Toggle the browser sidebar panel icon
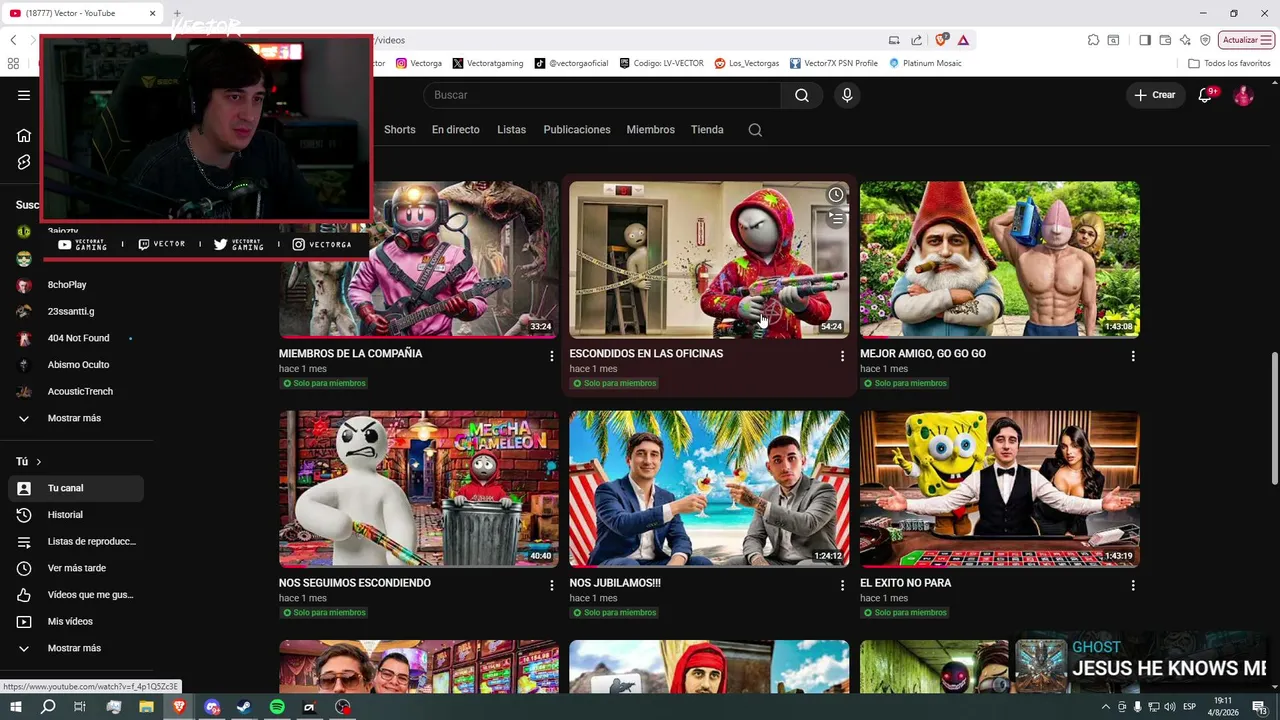The width and height of the screenshot is (1280, 720). pos(1145,40)
